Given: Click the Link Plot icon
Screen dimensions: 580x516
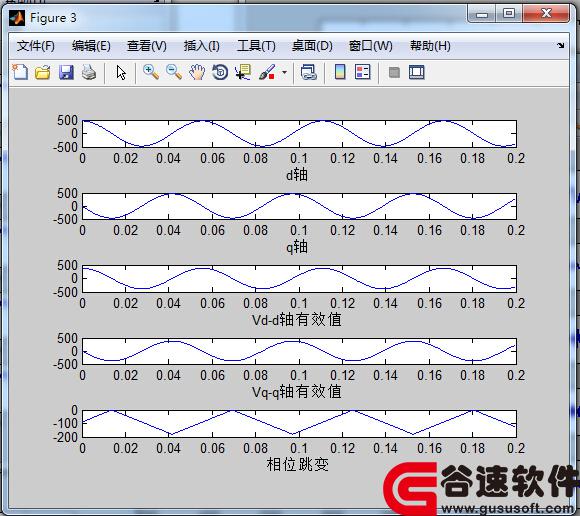Looking at the screenshot, I should 309,72.
